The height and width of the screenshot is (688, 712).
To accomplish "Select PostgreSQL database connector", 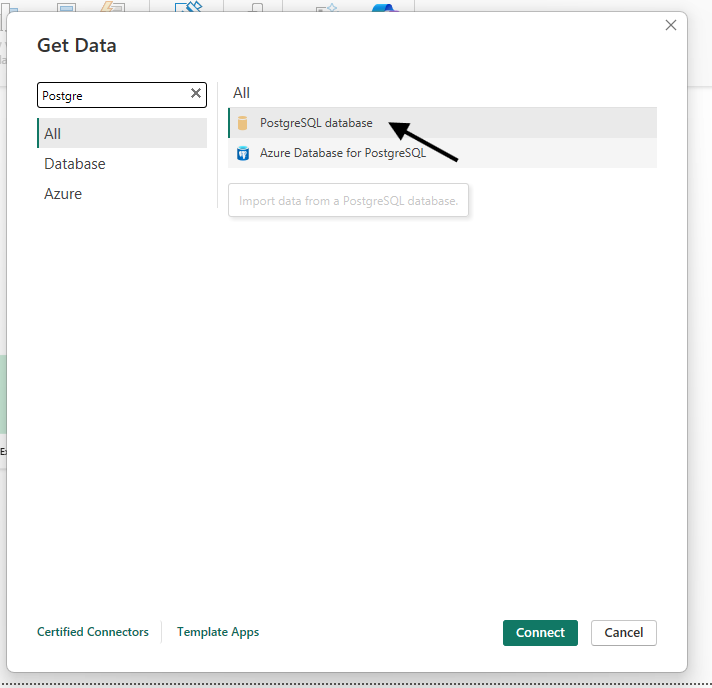I will [442, 123].
